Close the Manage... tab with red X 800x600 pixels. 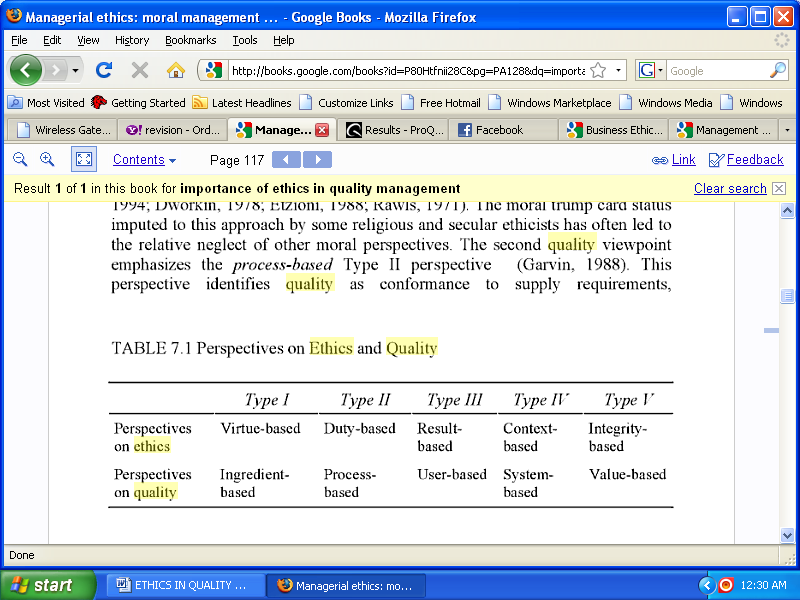pyautogui.click(x=322, y=130)
